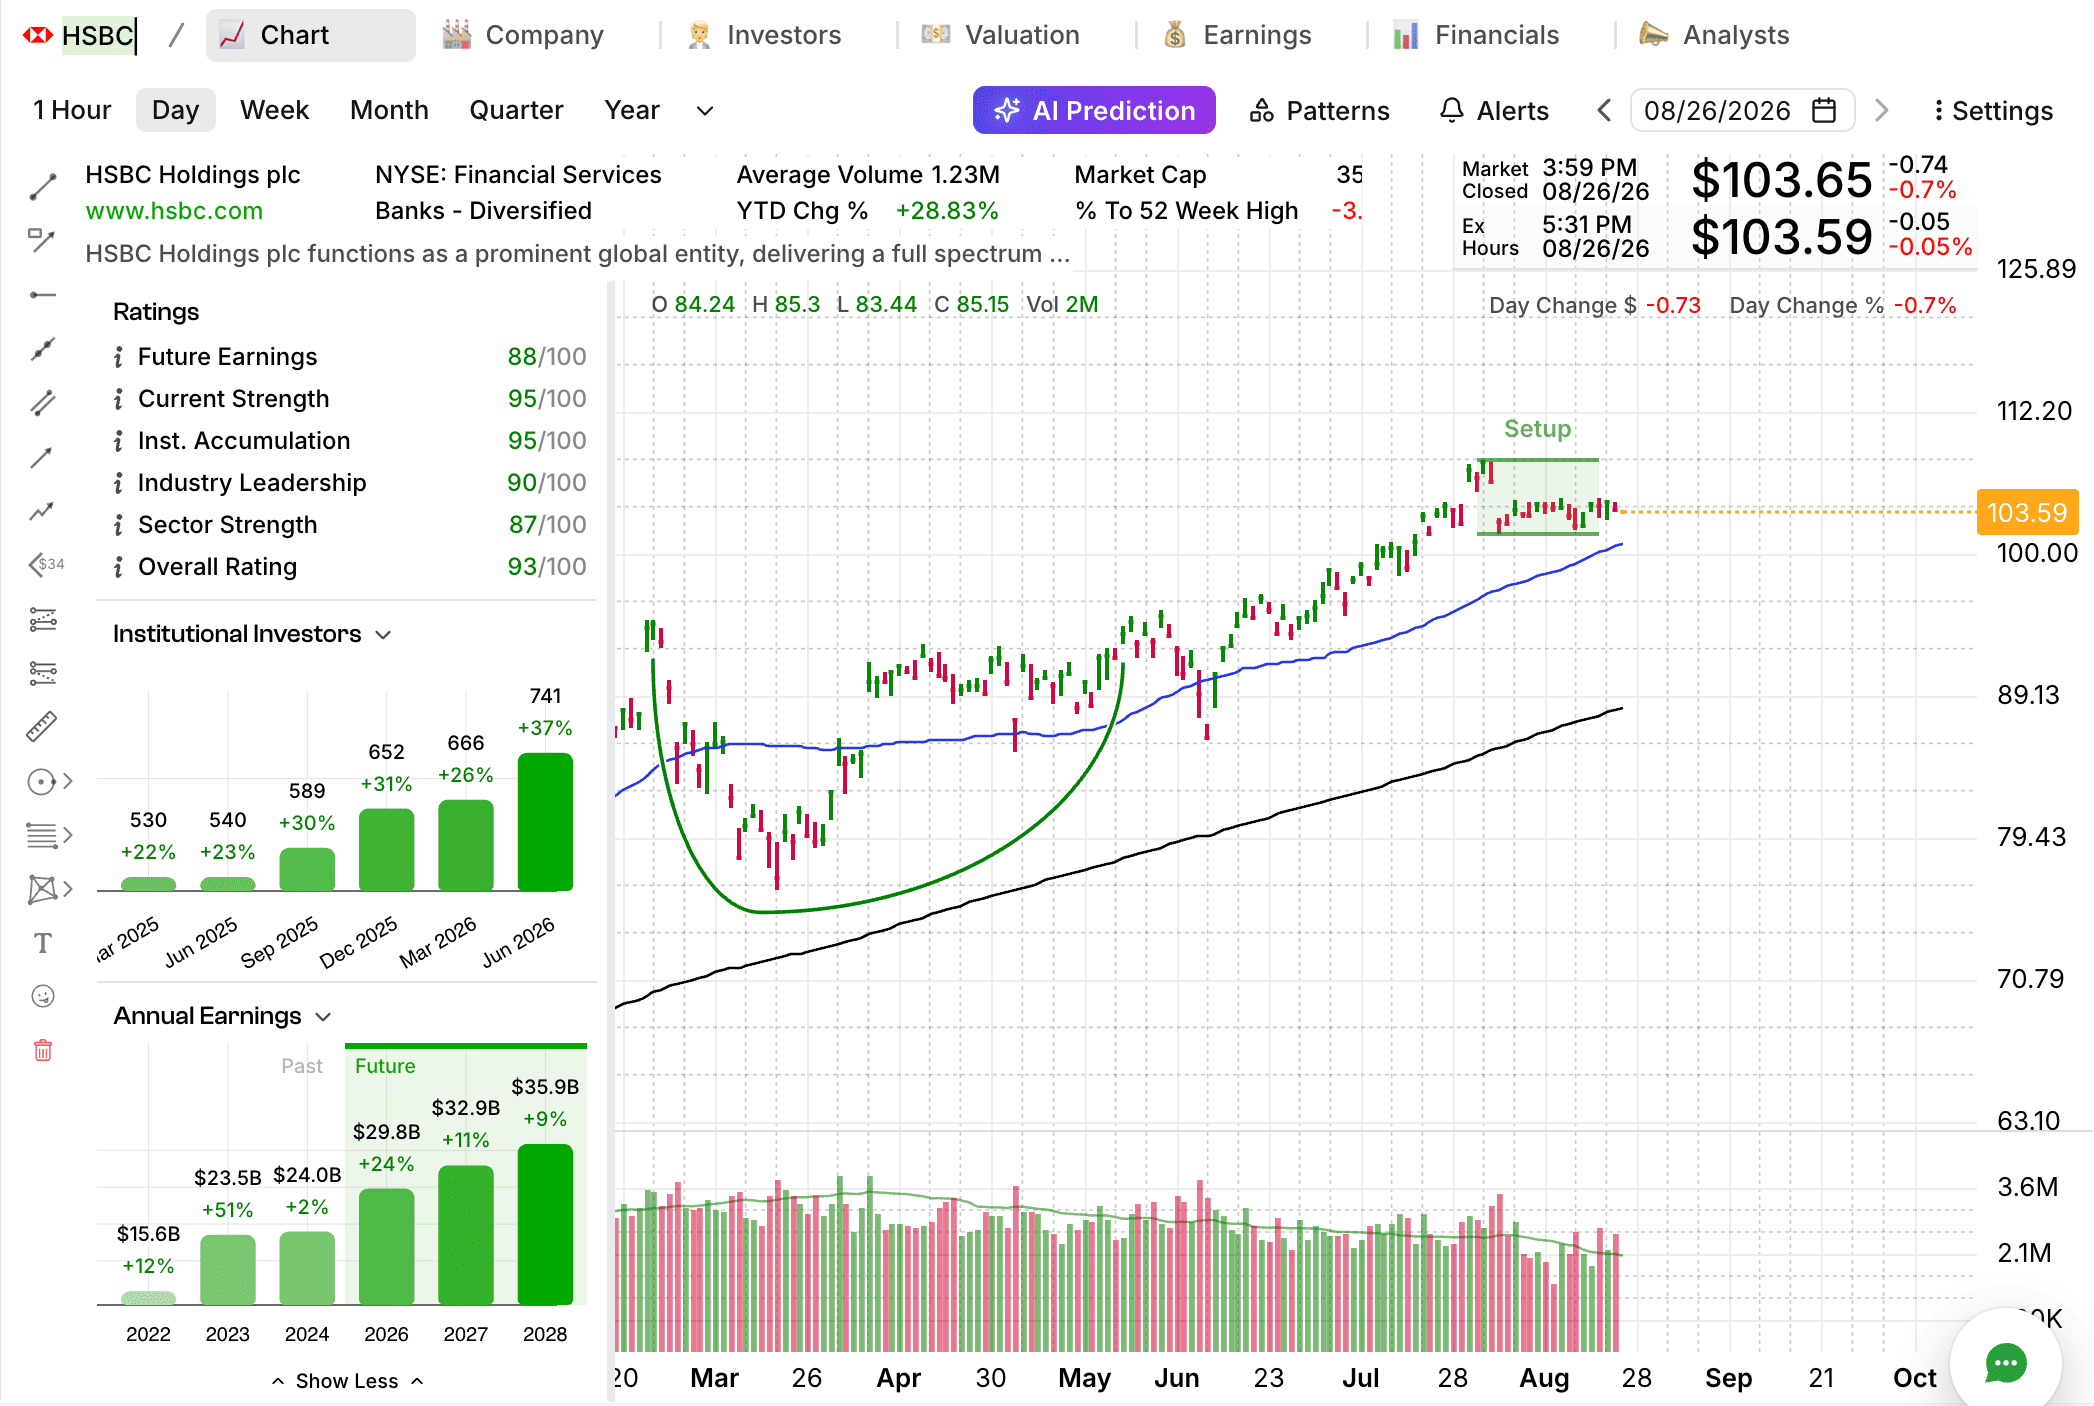Click the 103.59 current price label
The image size is (2094, 1406).
2027,512
